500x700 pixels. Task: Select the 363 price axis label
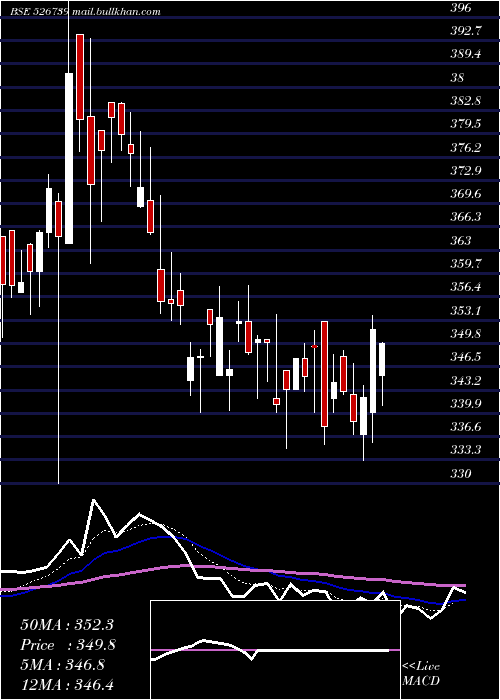click(460, 241)
